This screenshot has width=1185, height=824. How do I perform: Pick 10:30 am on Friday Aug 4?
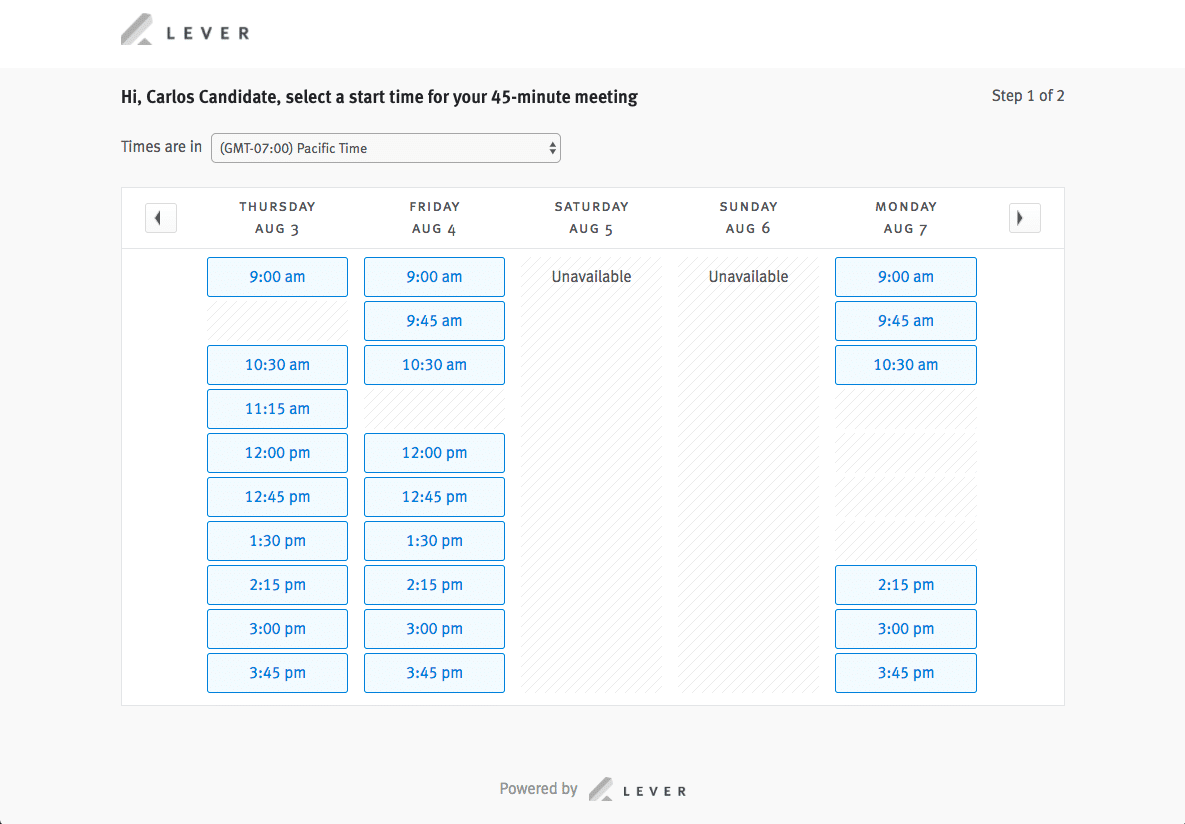coord(435,364)
